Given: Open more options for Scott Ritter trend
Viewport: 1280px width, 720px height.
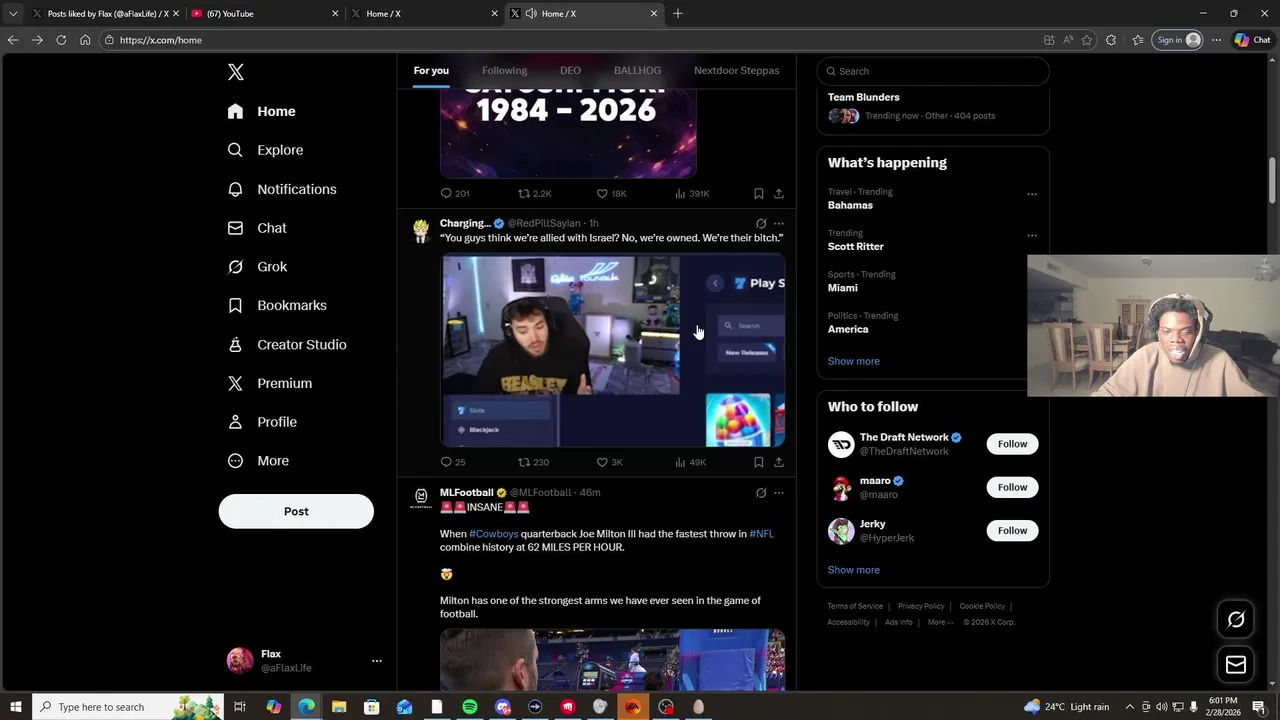Looking at the screenshot, I should click(1032, 236).
